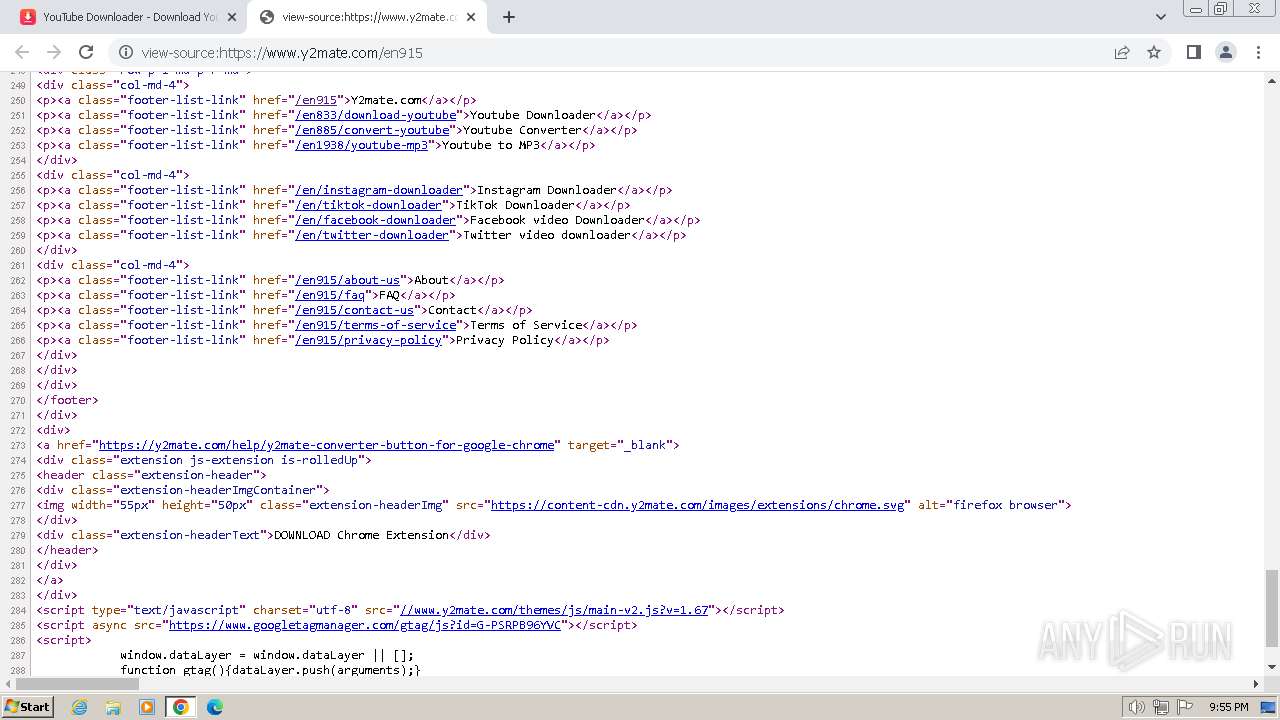The height and width of the screenshot is (720, 1280).
Task: Open the /en/twitter-downloader link
Action: [x=372, y=235]
